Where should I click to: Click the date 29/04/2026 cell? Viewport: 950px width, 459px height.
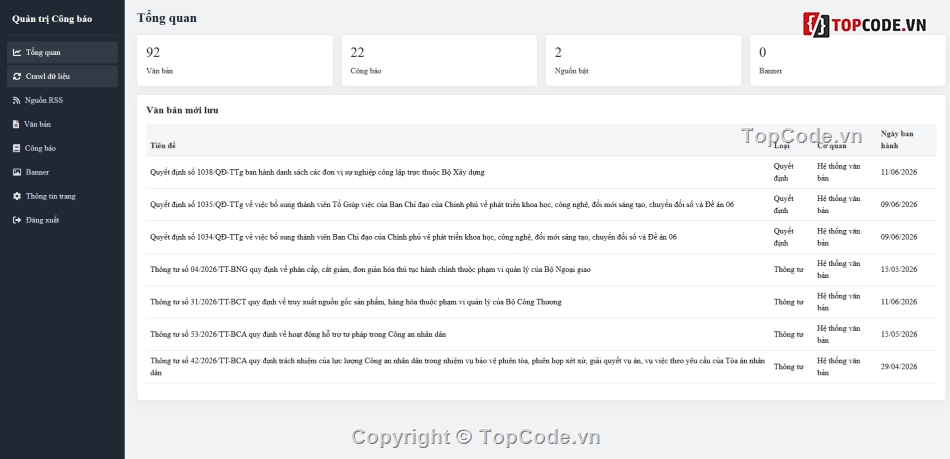(899, 367)
